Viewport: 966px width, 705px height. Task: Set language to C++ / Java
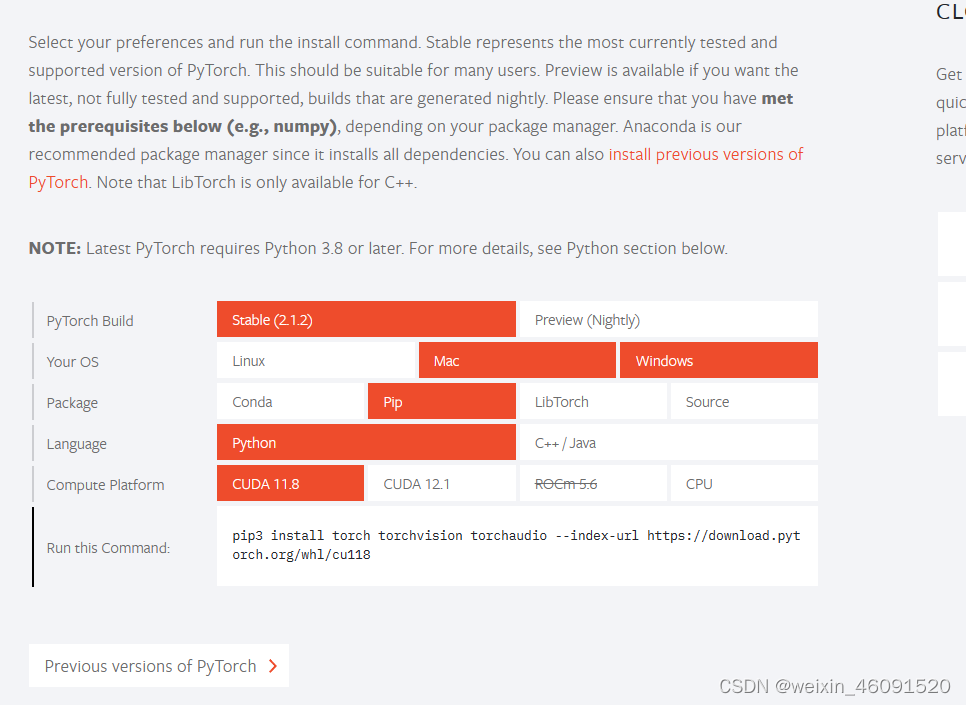tap(668, 443)
